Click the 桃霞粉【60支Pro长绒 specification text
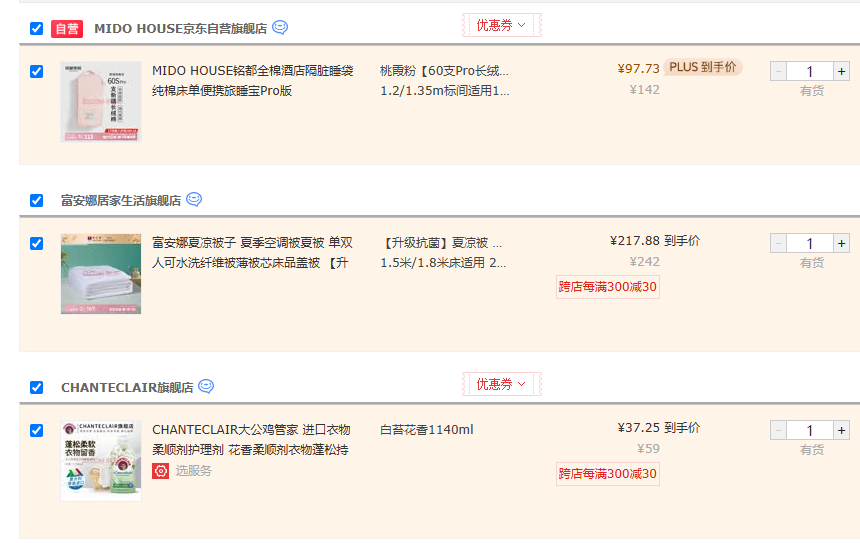Screen dimensions: 860x543 click(444, 71)
